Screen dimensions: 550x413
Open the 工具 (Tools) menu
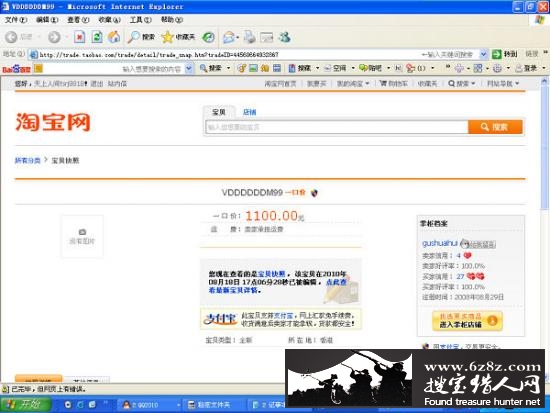coord(140,20)
